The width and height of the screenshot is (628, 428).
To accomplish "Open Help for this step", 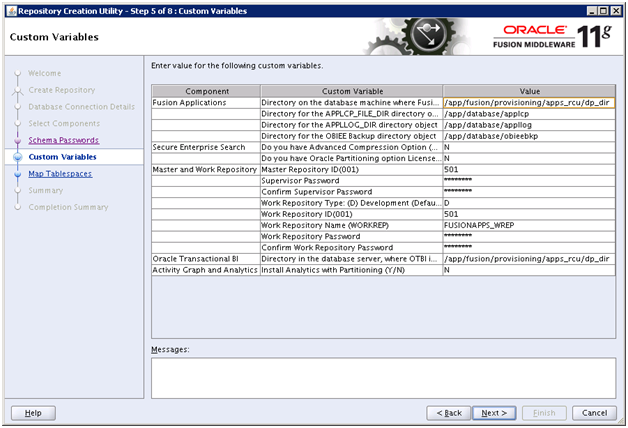I will pos(33,413).
